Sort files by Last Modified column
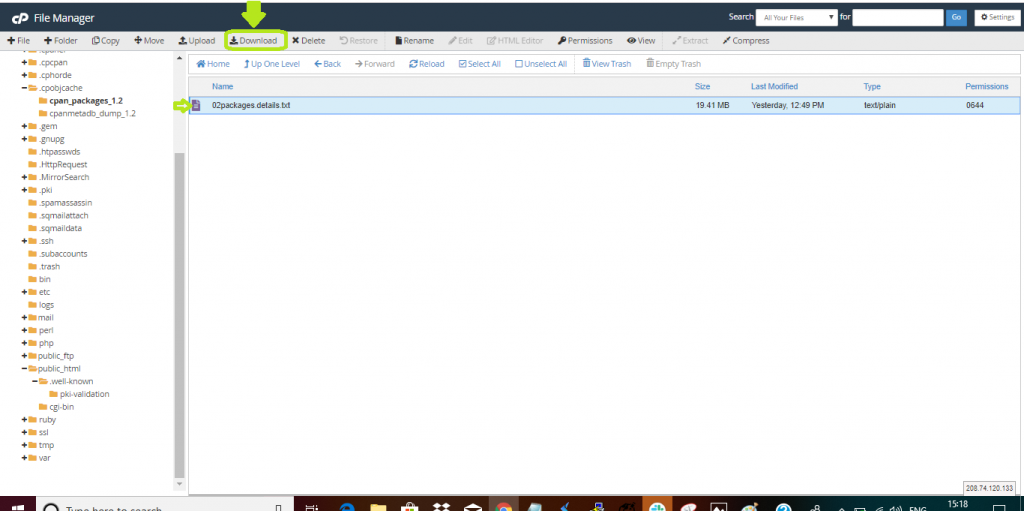 click(x=775, y=86)
